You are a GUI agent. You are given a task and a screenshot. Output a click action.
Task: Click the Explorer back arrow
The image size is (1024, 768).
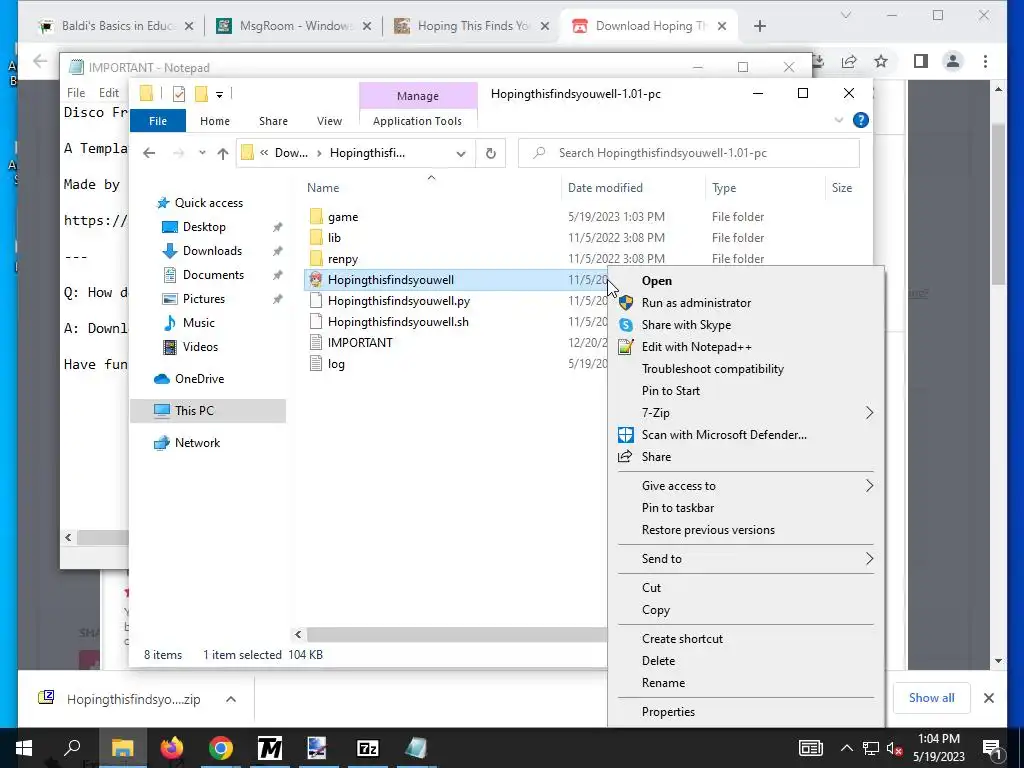point(149,153)
